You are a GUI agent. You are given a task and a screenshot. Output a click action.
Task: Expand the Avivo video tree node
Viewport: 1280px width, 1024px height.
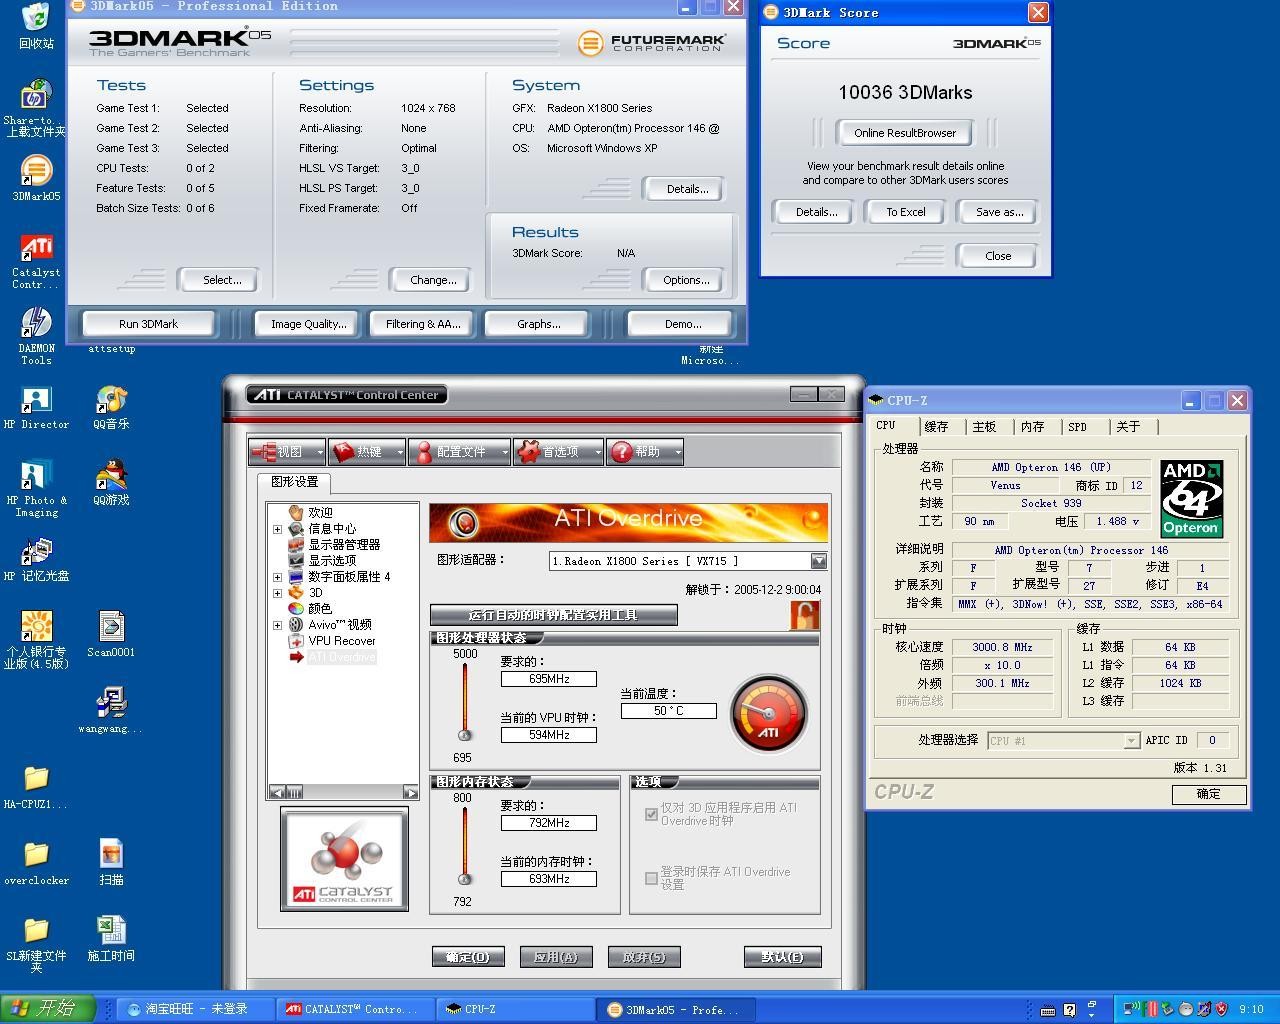(x=277, y=625)
